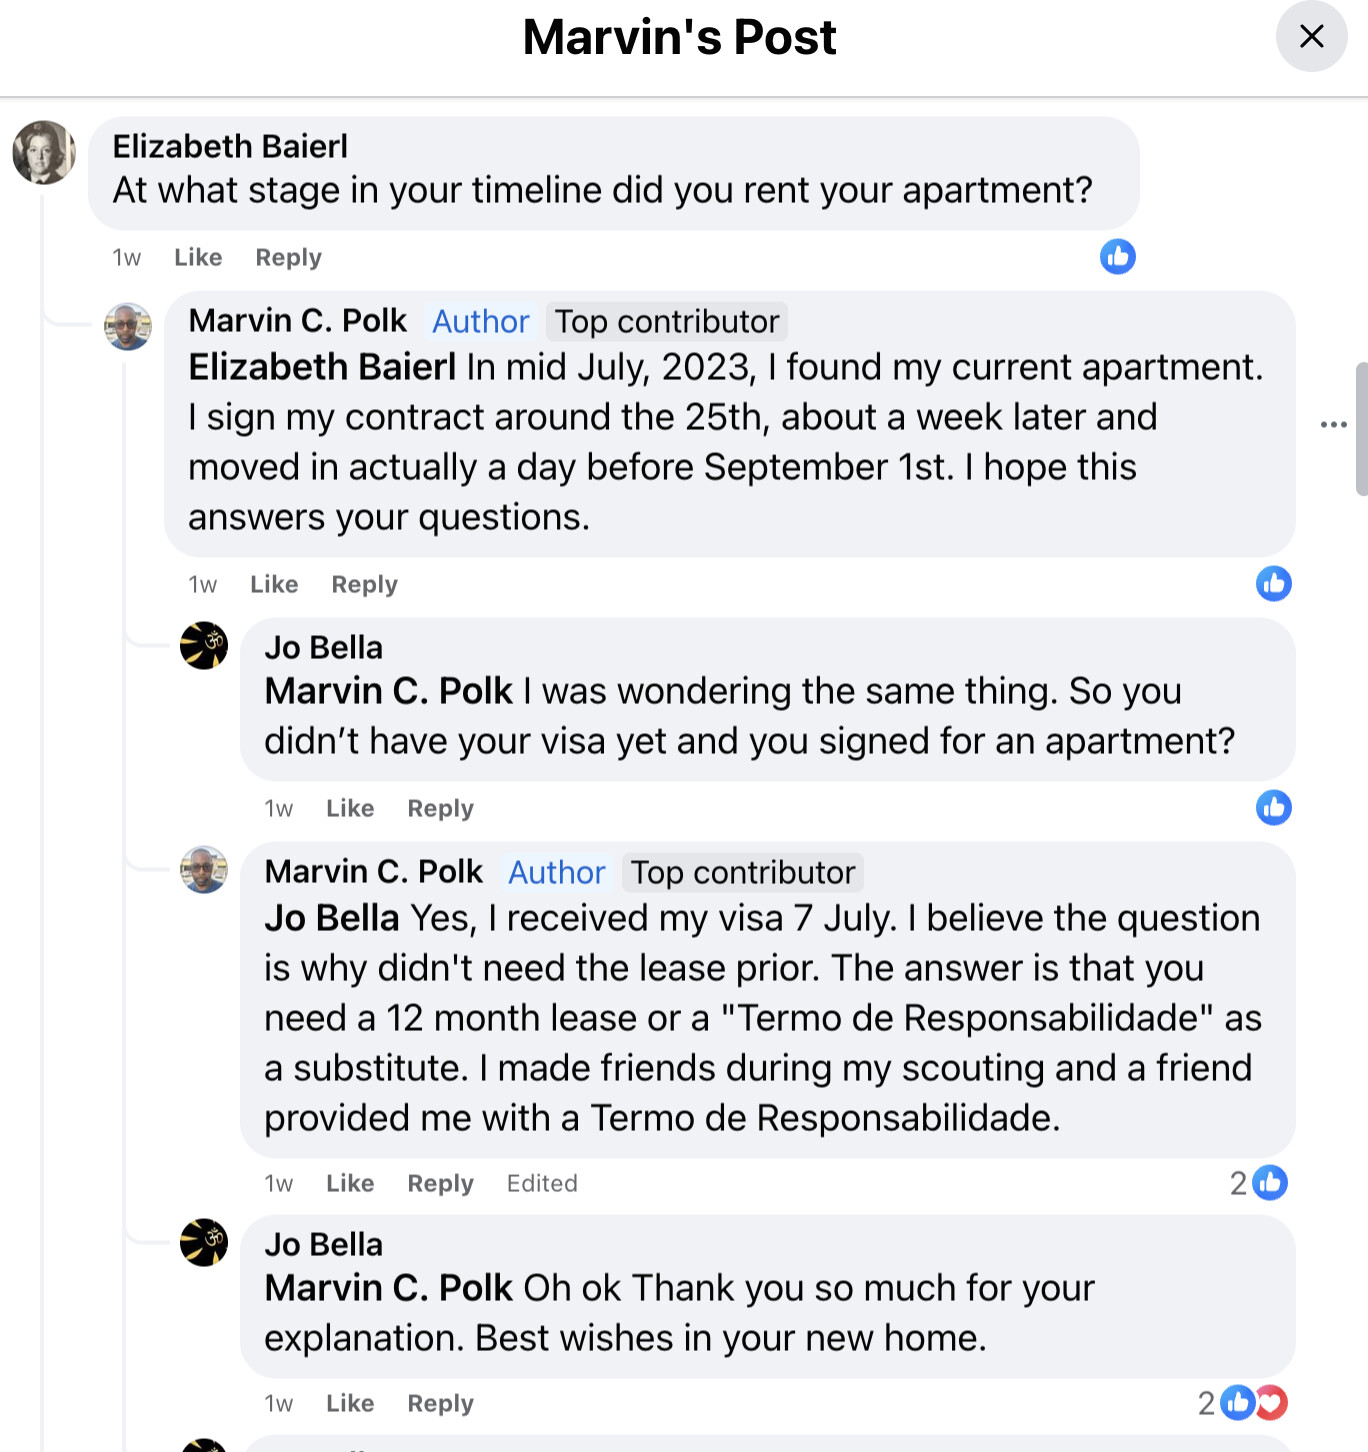Open Jo Bella's avatar on visa question
The height and width of the screenshot is (1452, 1368).
(204, 646)
